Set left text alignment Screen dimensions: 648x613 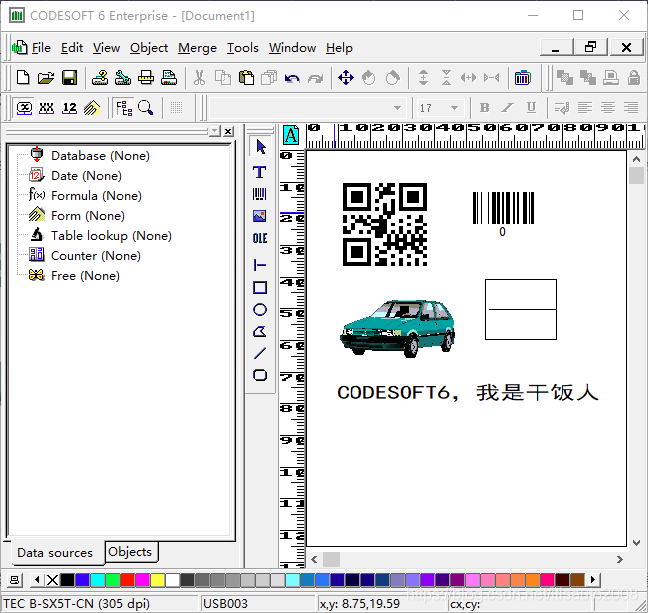click(585, 108)
